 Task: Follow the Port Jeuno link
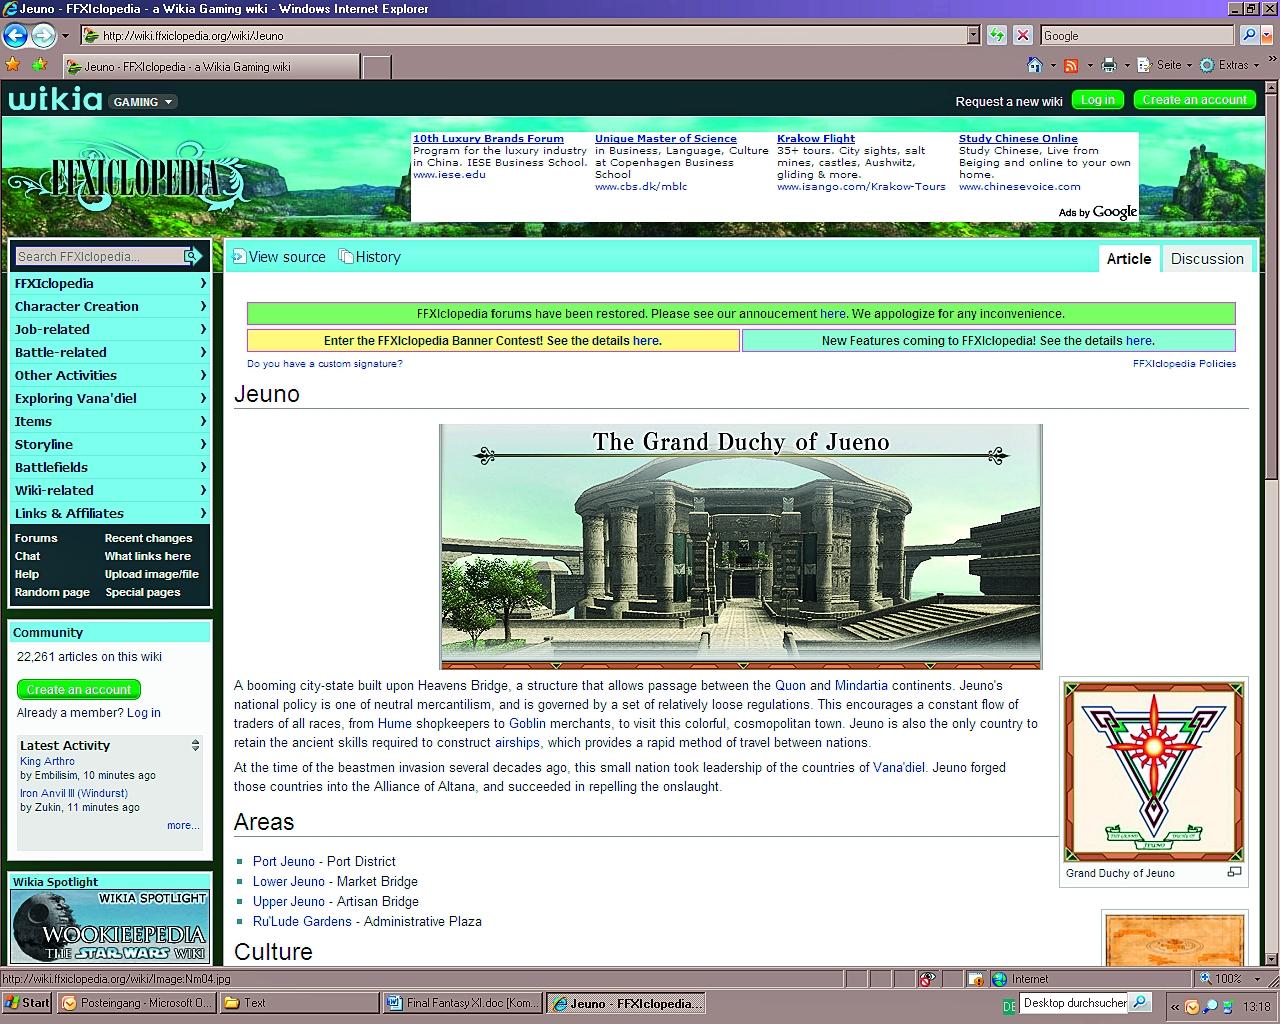point(284,861)
